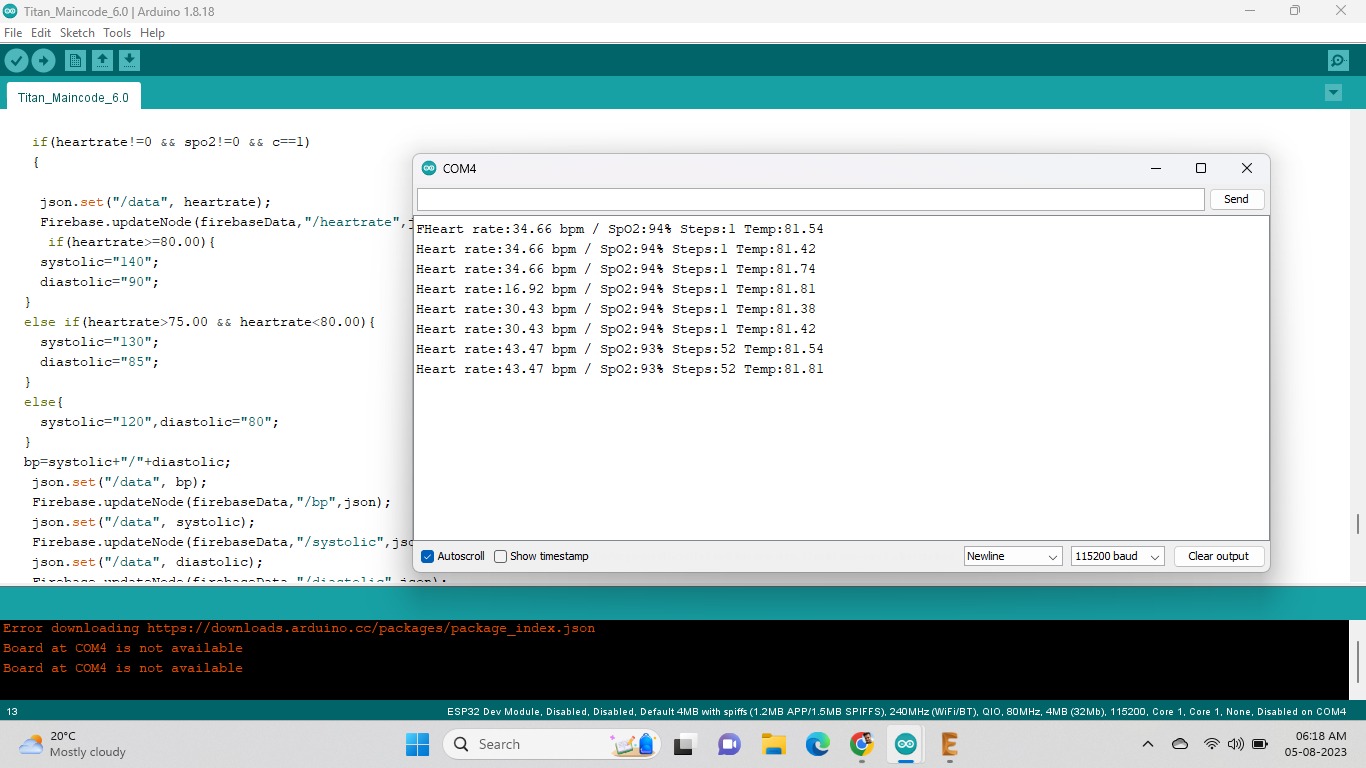Open the Sketch menu
The height and width of the screenshot is (768, 1366).
click(77, 33)
